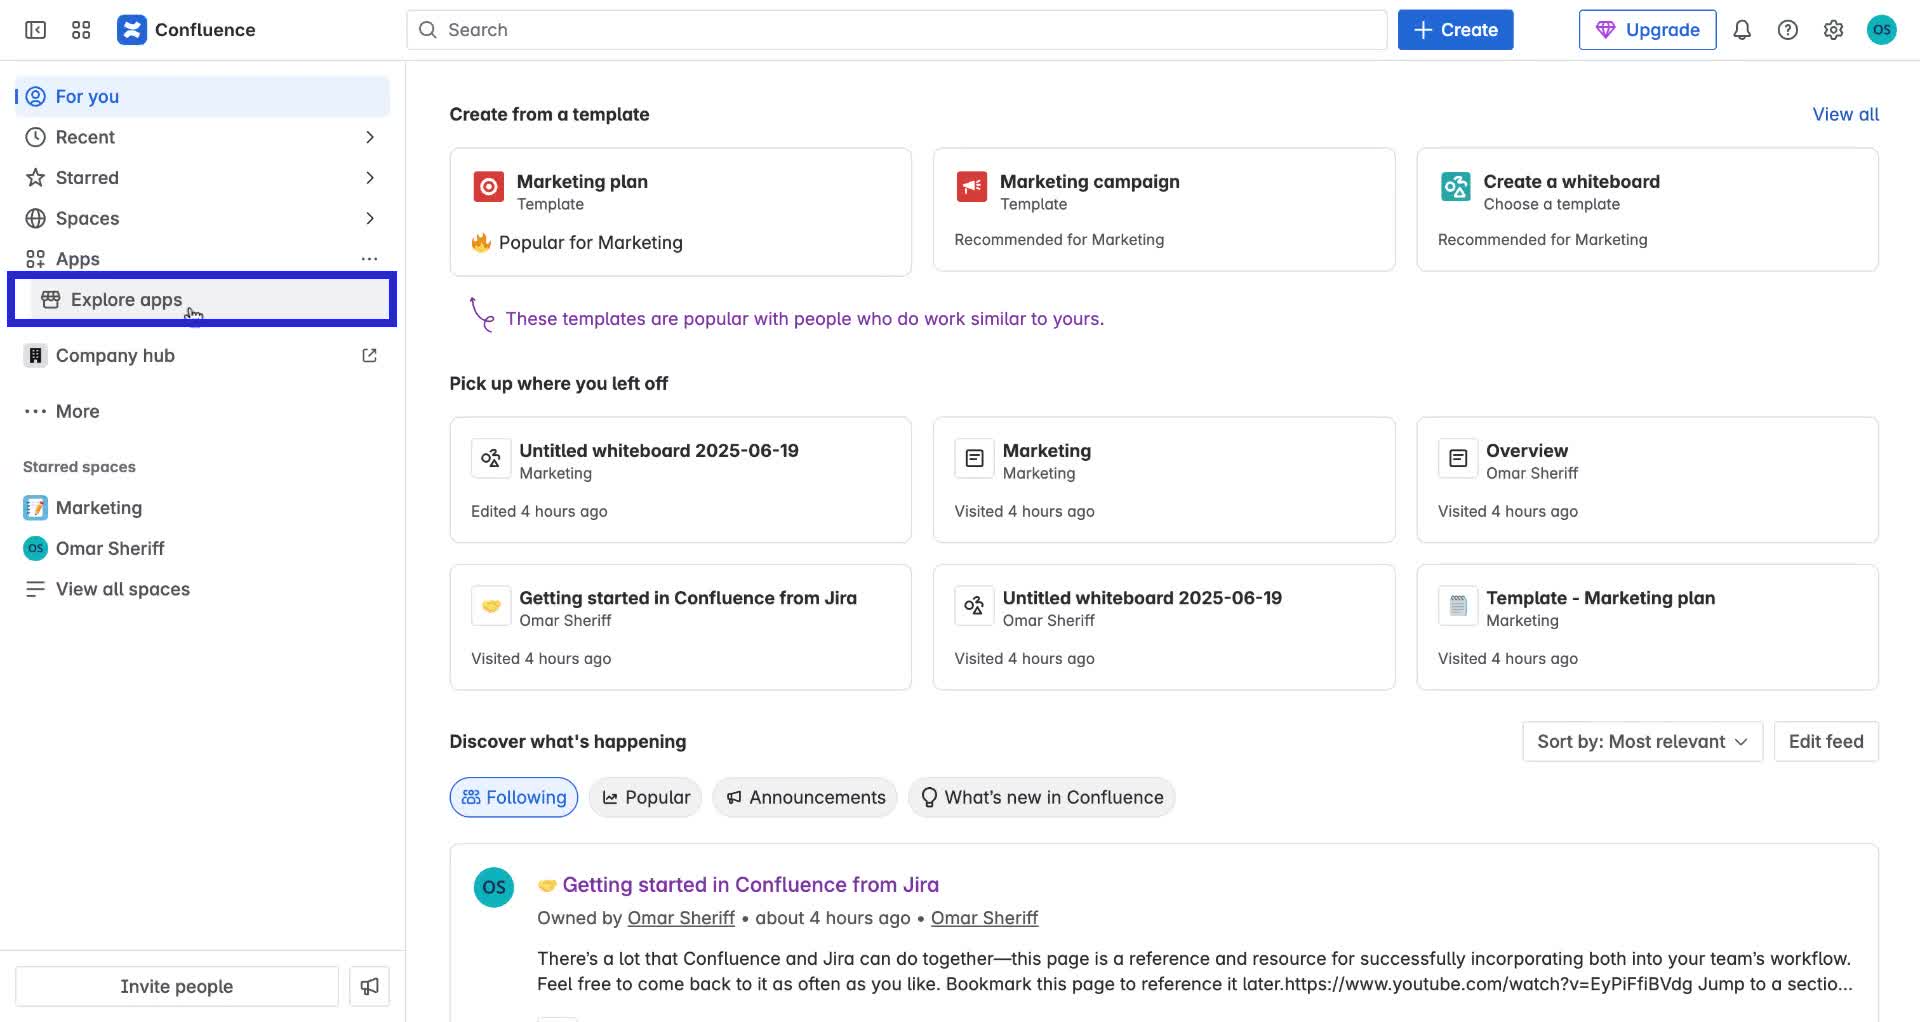Viewport: 1920px width, 1022px height.
Task: Open settings with the gear icon
Action: coord(1834,30)
